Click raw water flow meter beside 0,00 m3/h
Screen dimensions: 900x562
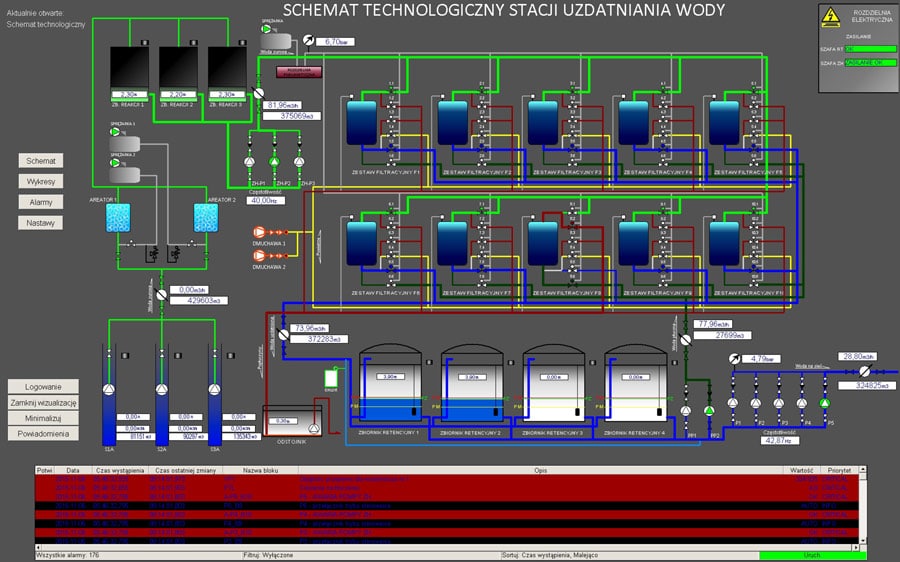click(162, 295)
